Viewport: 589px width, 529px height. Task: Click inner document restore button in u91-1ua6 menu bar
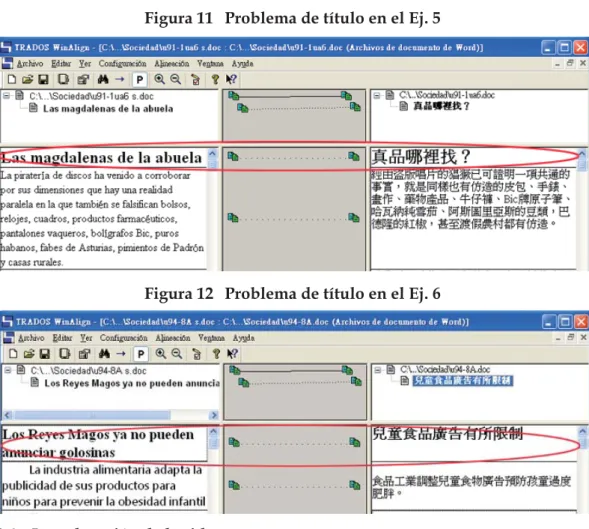point(570,63)
